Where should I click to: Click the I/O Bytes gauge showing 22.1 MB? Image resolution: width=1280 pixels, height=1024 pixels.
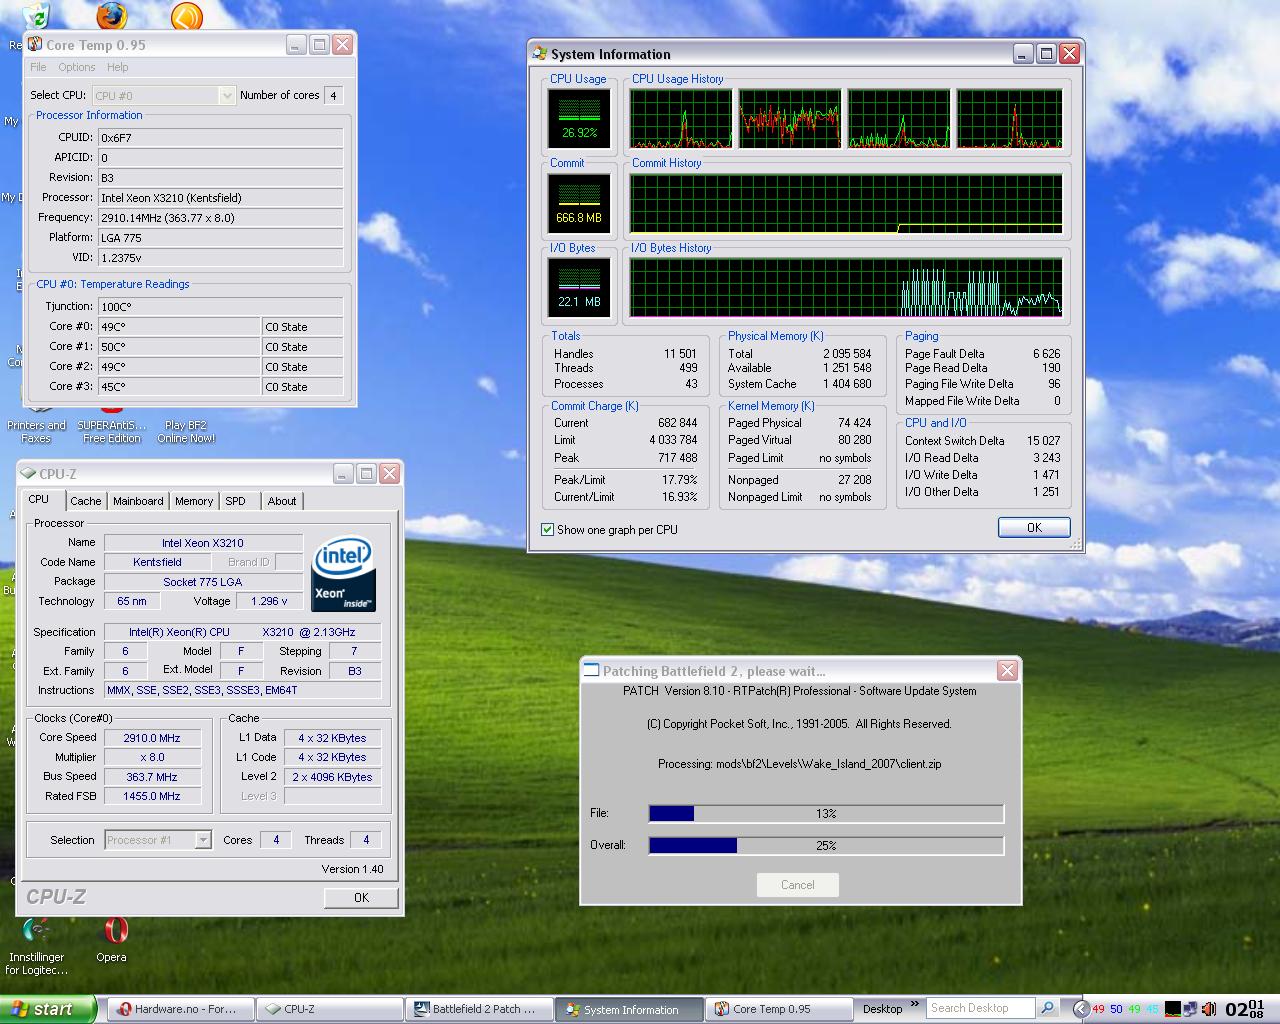click(x=579, y=288)
